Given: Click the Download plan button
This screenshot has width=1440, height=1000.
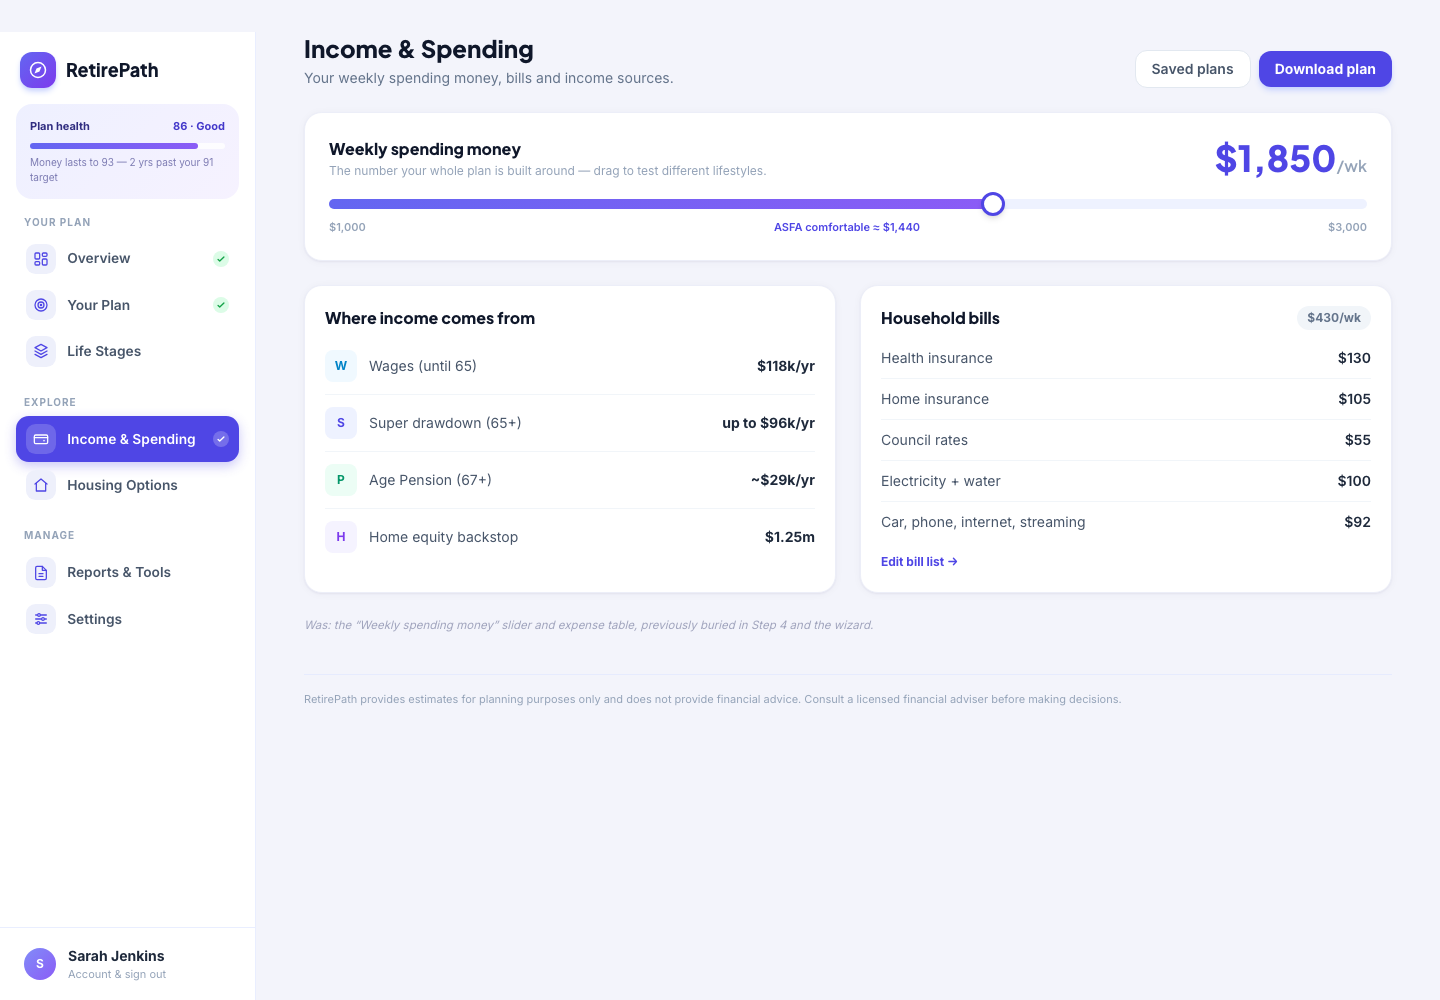Looking at the screenshot, I should 1325,69.
